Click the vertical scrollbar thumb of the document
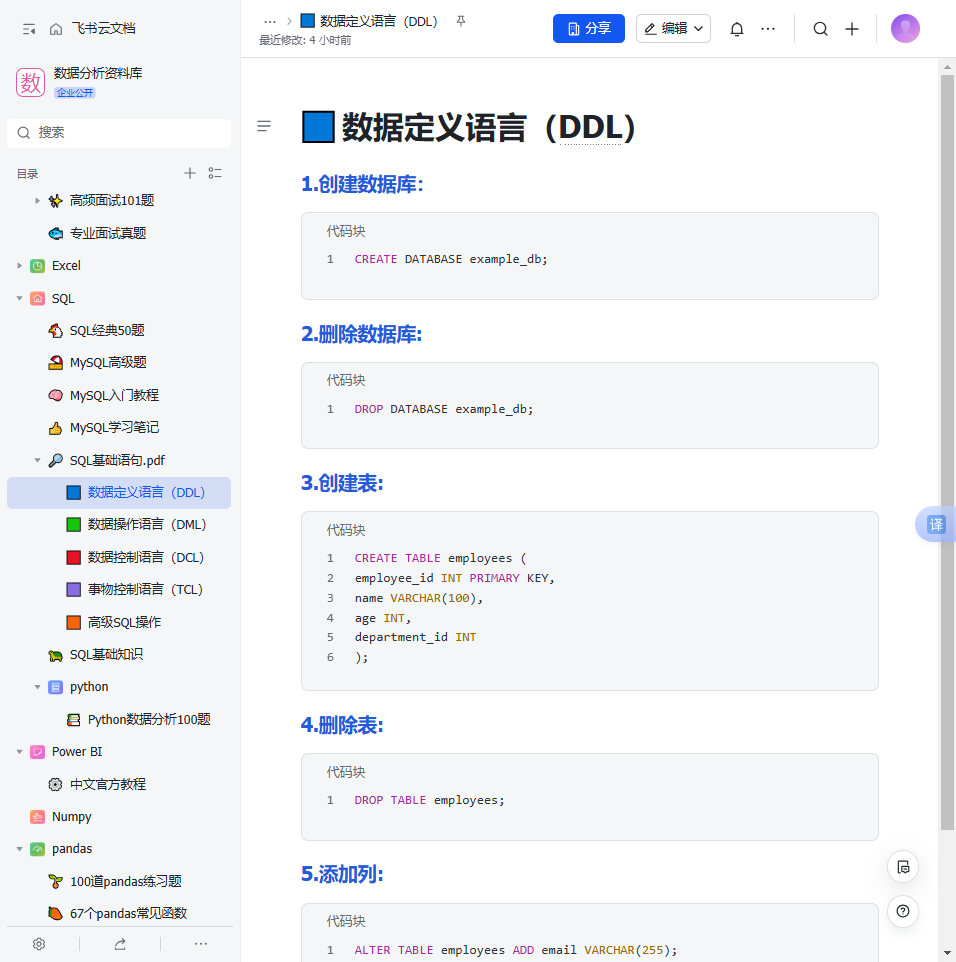Screen dimensions: 956x962 pos(947,452)
